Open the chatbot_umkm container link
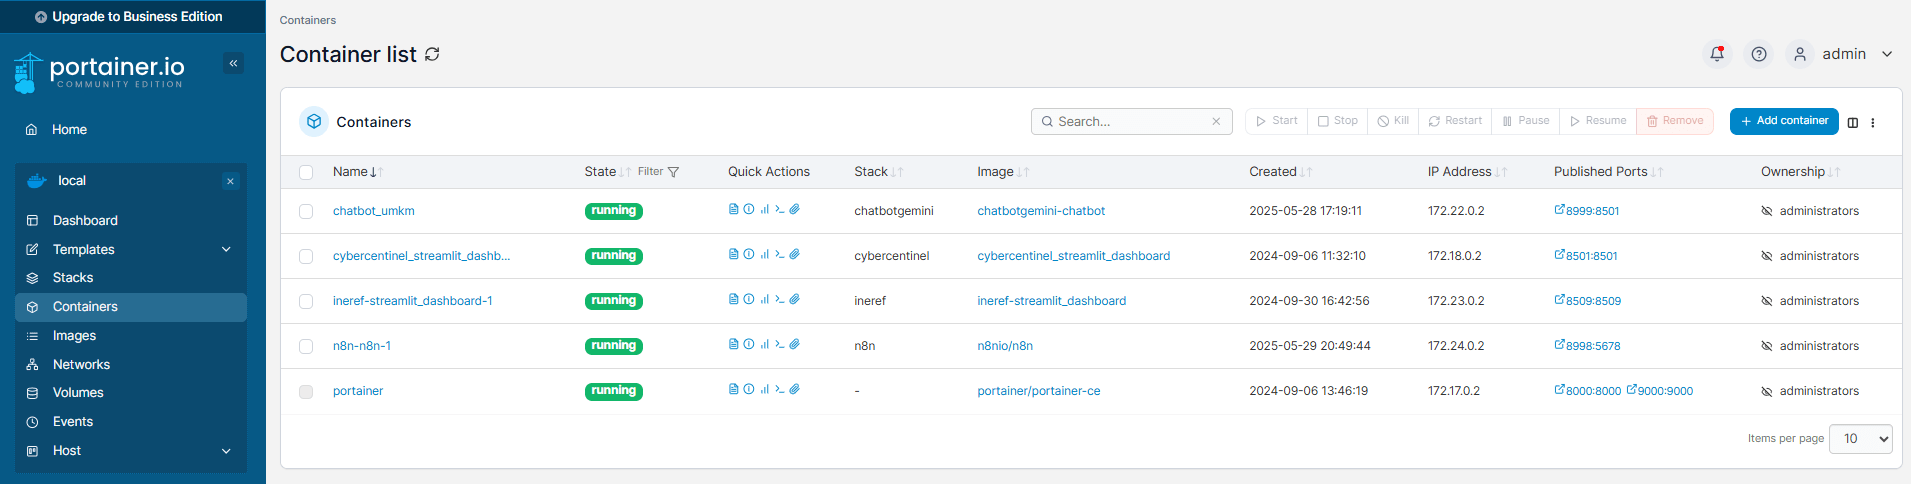This screenshot has height=484, width=1911. coord(373,211)
